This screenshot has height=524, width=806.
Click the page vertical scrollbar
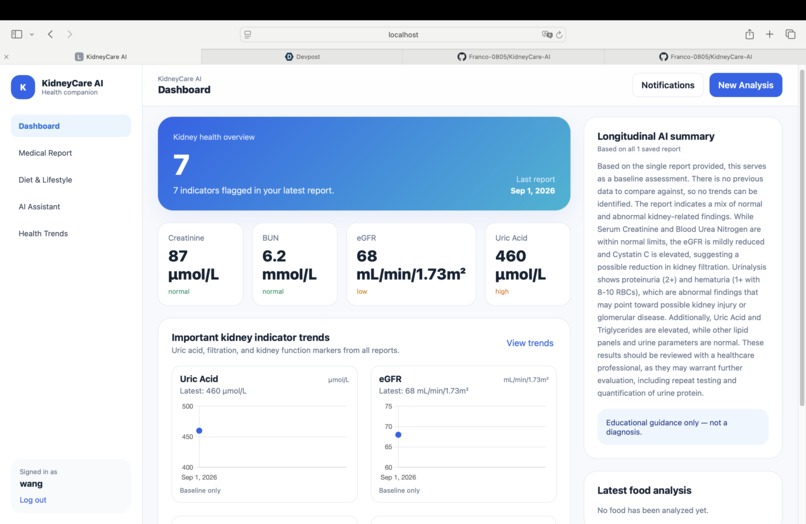pyautogui.click(x=802, y=237)
